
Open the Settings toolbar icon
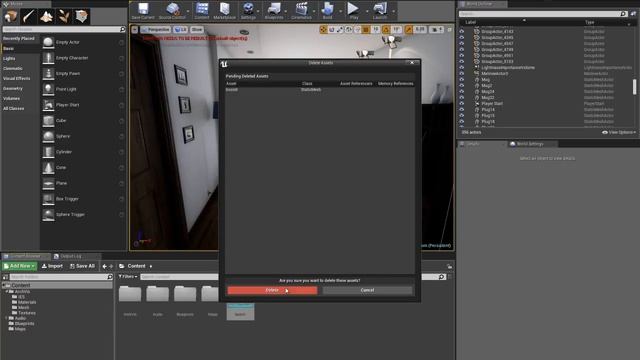248,11
